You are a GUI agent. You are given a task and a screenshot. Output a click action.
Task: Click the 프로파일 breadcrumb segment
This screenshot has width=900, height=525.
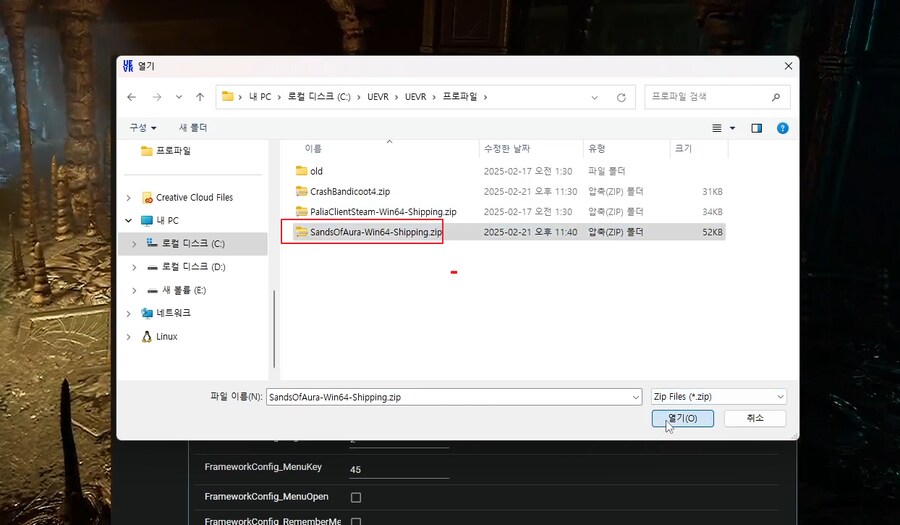[460, 97]
